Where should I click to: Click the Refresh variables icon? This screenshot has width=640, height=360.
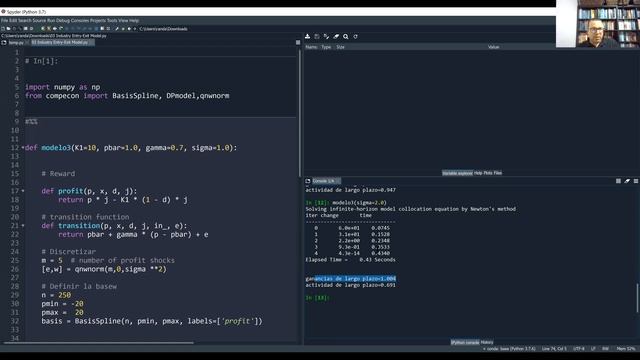356,36
